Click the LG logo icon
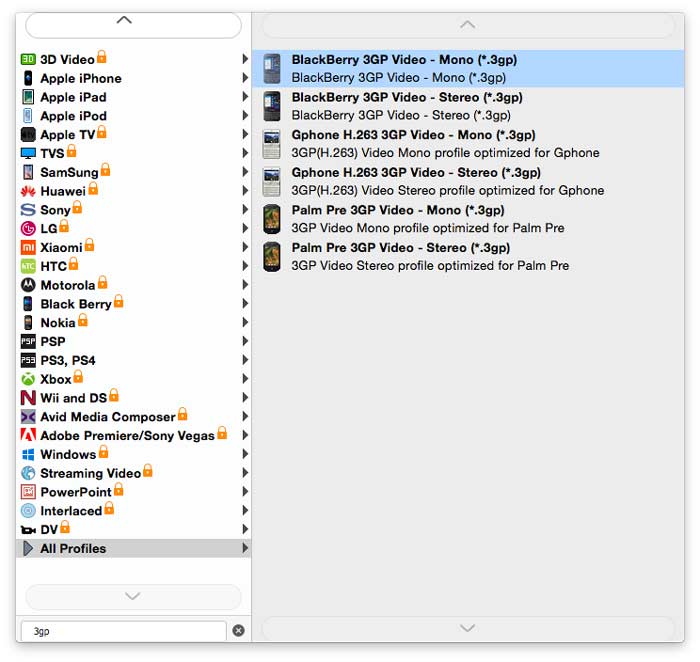The width and height of the screenshot is (700, 662). click(x=28, y=229)
